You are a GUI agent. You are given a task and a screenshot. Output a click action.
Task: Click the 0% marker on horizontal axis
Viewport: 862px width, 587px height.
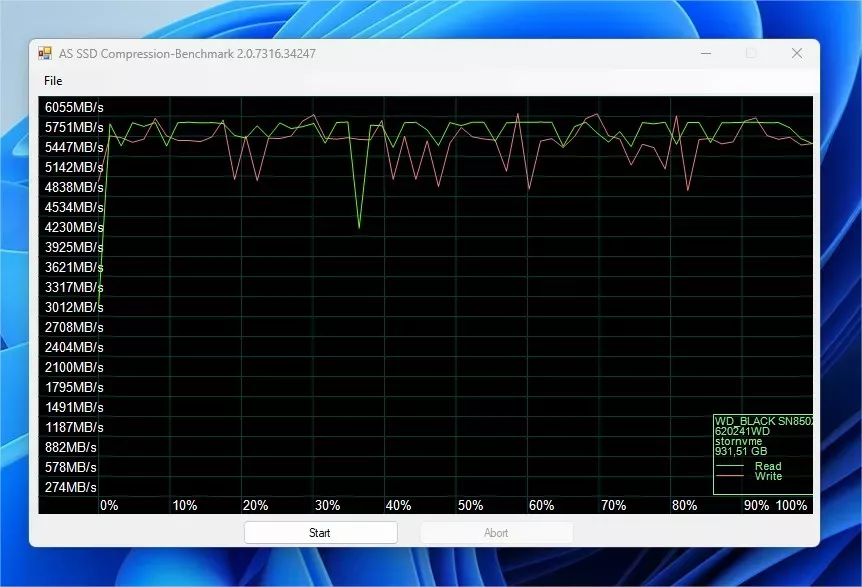coord(109,505)
